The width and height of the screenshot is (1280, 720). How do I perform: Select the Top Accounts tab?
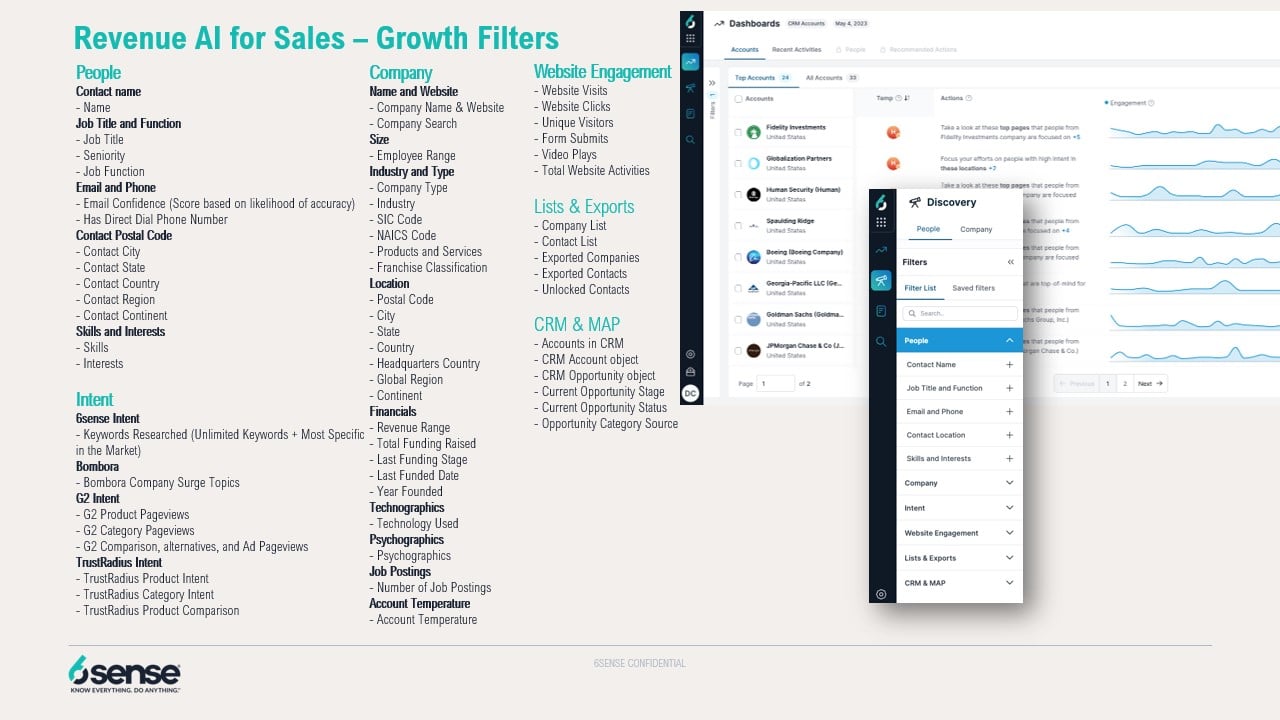coord(762,77)
